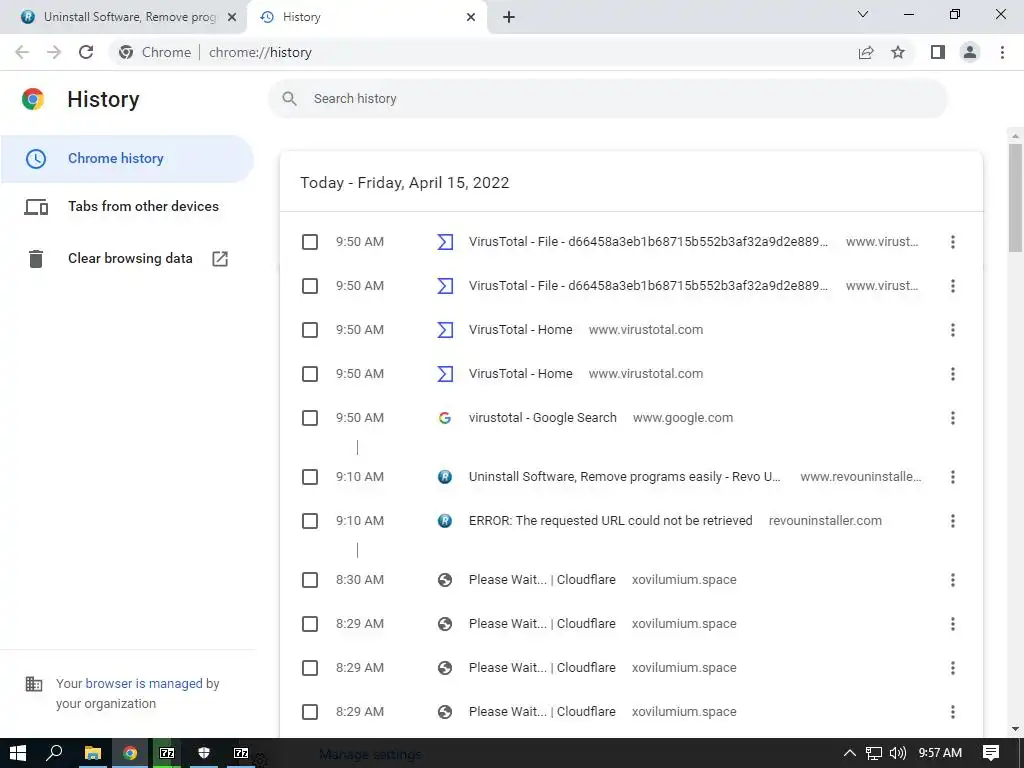1024x768 pixels.
Task: Click the devices icon of Tabs from other devices
Action: [x=36, y=207]
